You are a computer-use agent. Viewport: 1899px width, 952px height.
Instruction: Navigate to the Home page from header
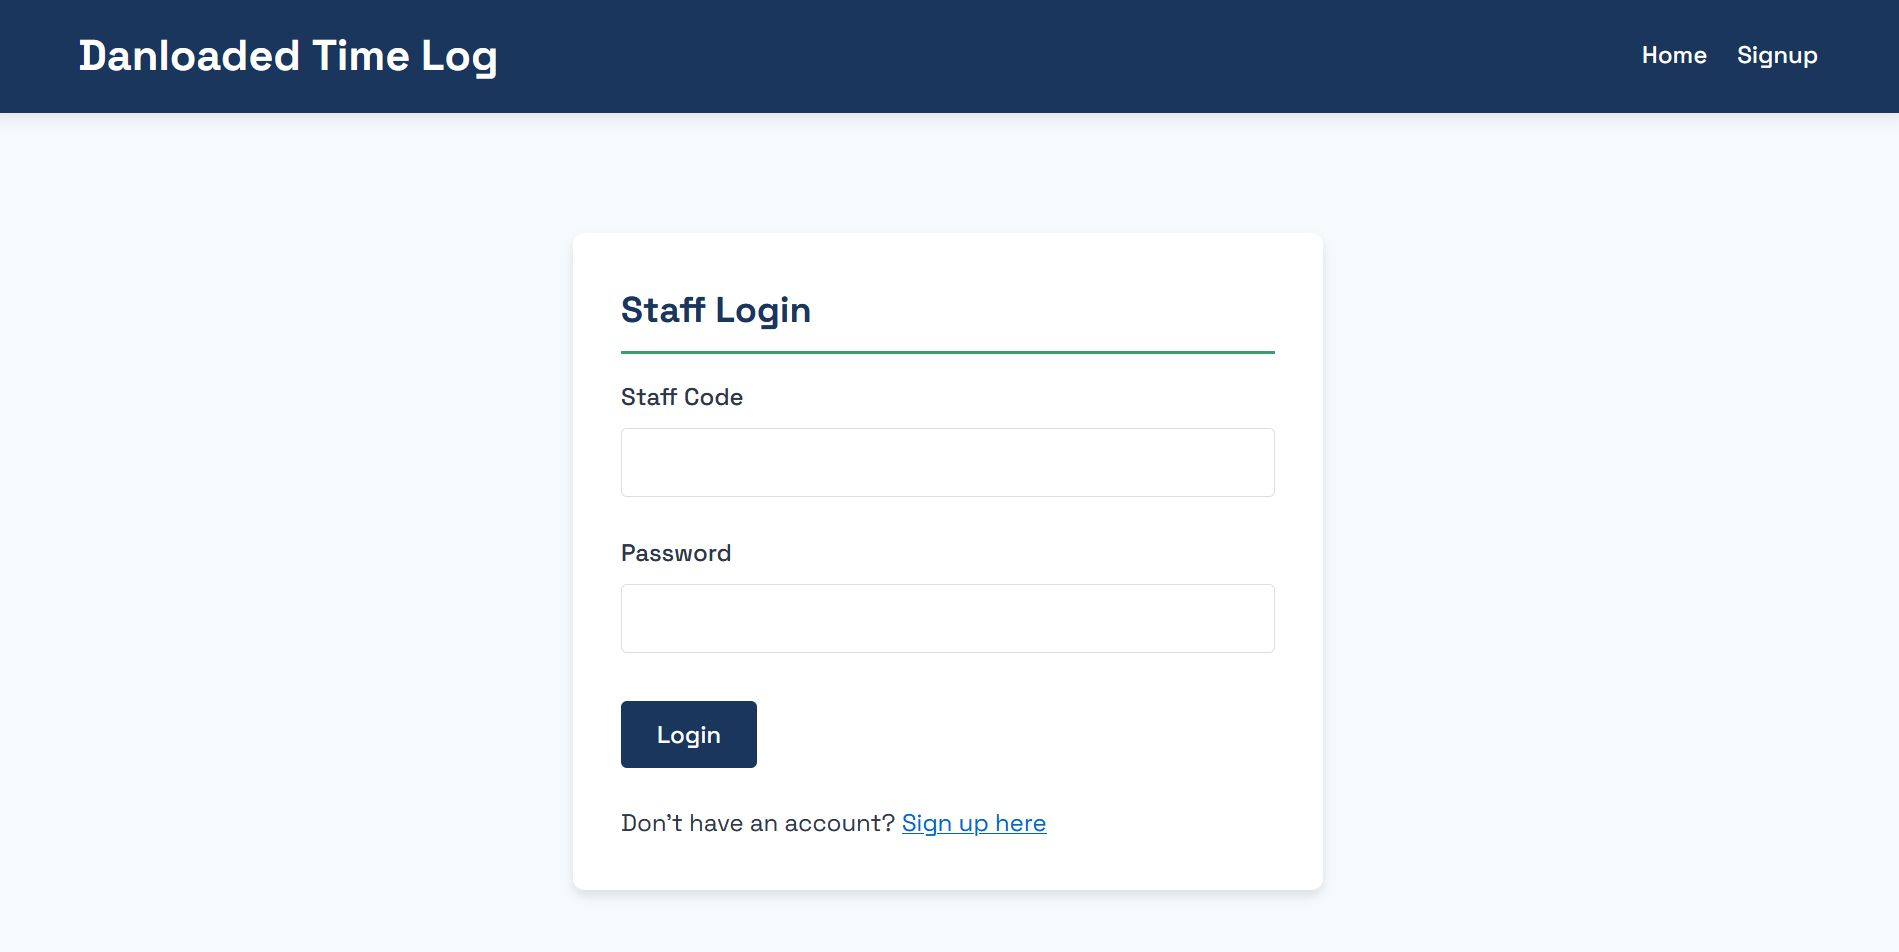click(x=1673, y=56)
